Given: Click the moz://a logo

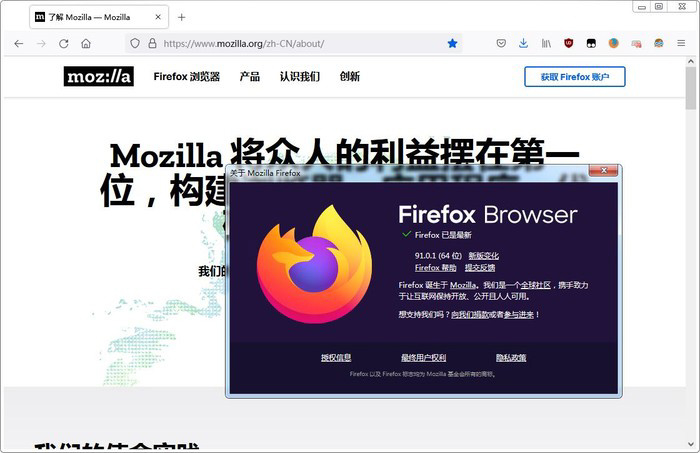Looking at the screenshot, I should pyautogui.click(x=99, y=76).
